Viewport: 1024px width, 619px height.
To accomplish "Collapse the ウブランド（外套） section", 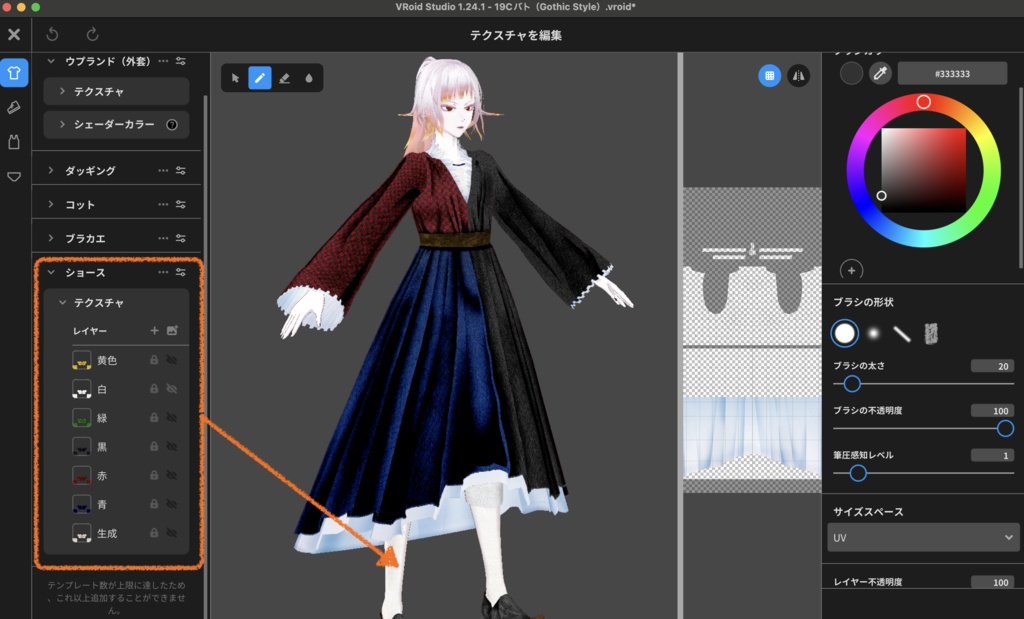I will [50, 61].
